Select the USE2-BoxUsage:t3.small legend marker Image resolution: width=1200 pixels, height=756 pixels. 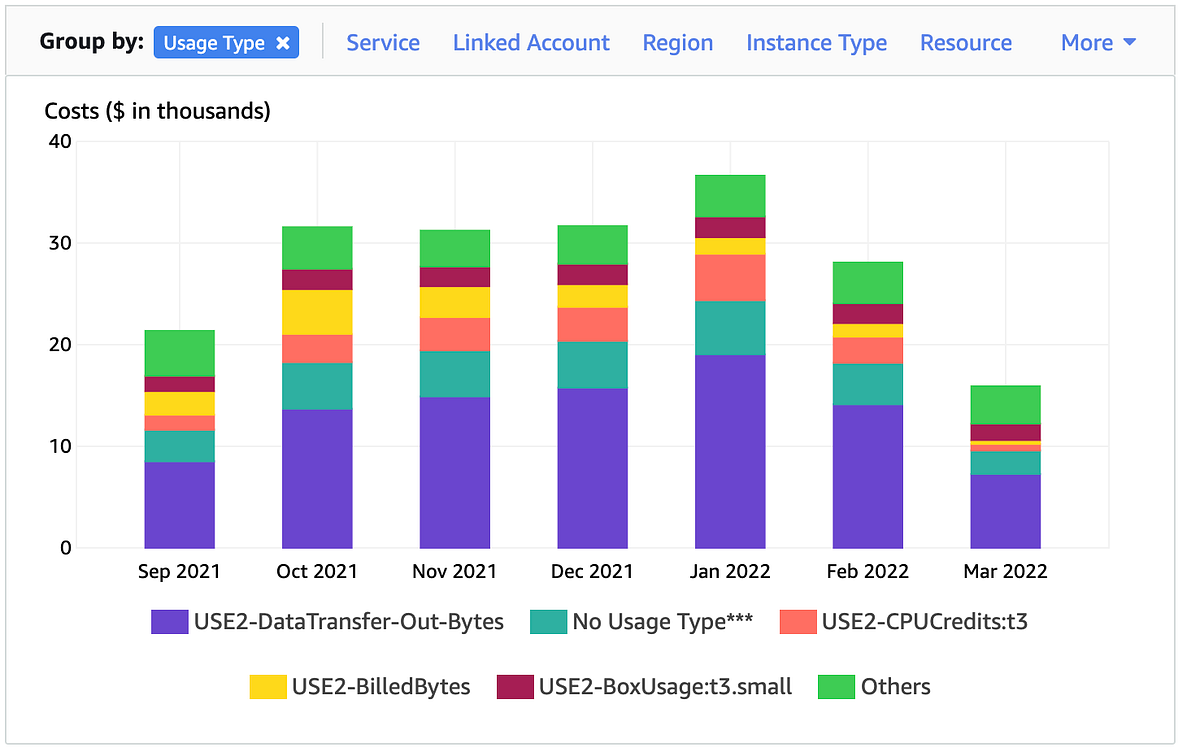514,686
